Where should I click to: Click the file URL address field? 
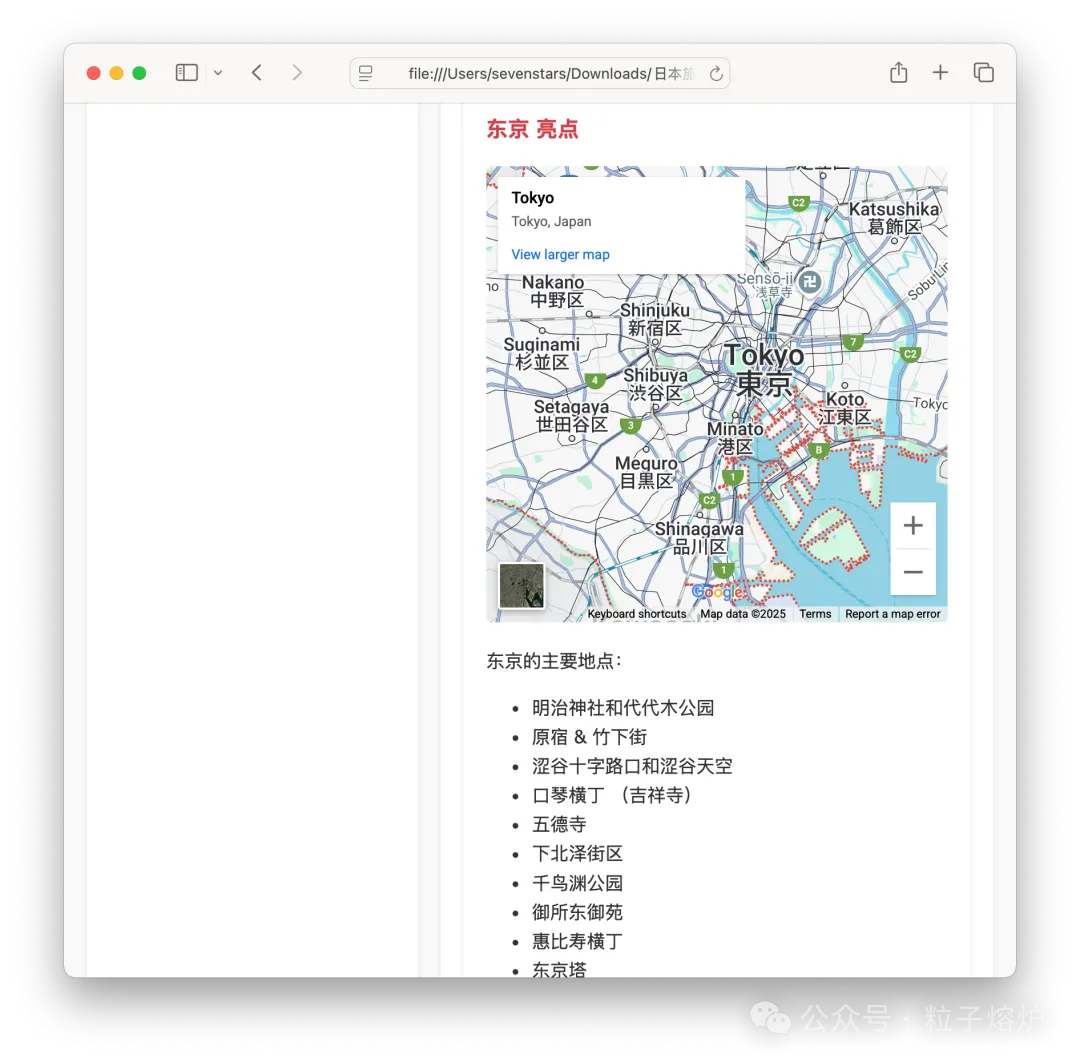[540, 73]
